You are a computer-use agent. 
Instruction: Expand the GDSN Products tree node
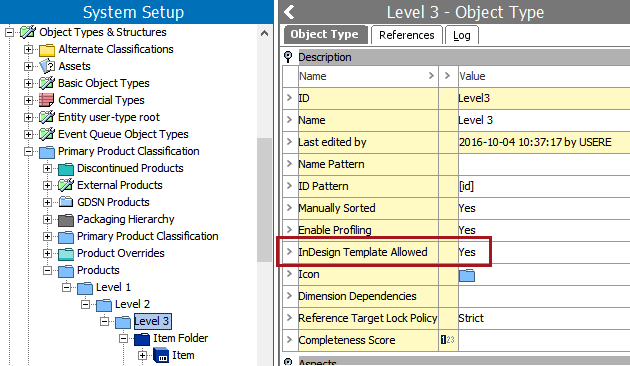coord(47,202)
